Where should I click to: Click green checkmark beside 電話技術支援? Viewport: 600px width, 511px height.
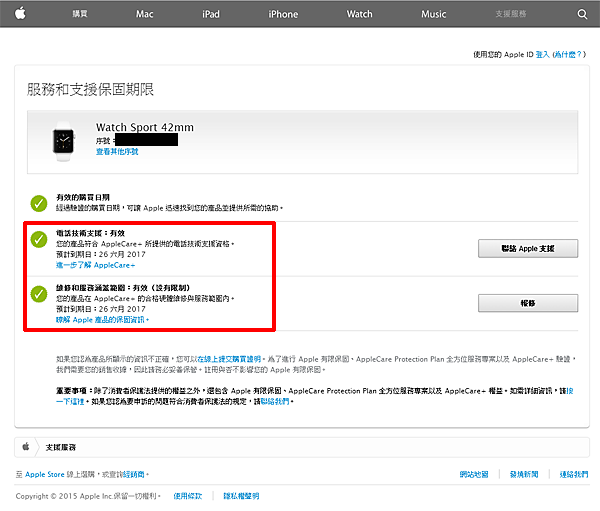39,239
